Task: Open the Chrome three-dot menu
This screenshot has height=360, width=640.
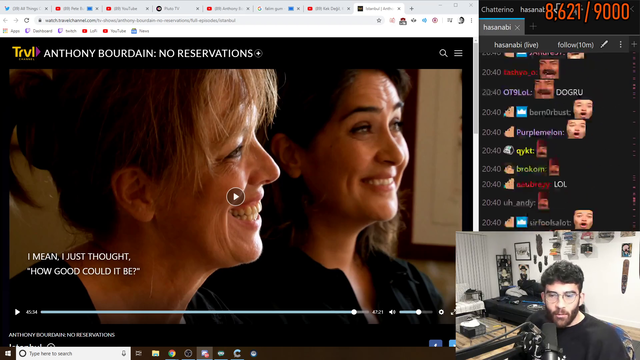Action: pos(471,20)
